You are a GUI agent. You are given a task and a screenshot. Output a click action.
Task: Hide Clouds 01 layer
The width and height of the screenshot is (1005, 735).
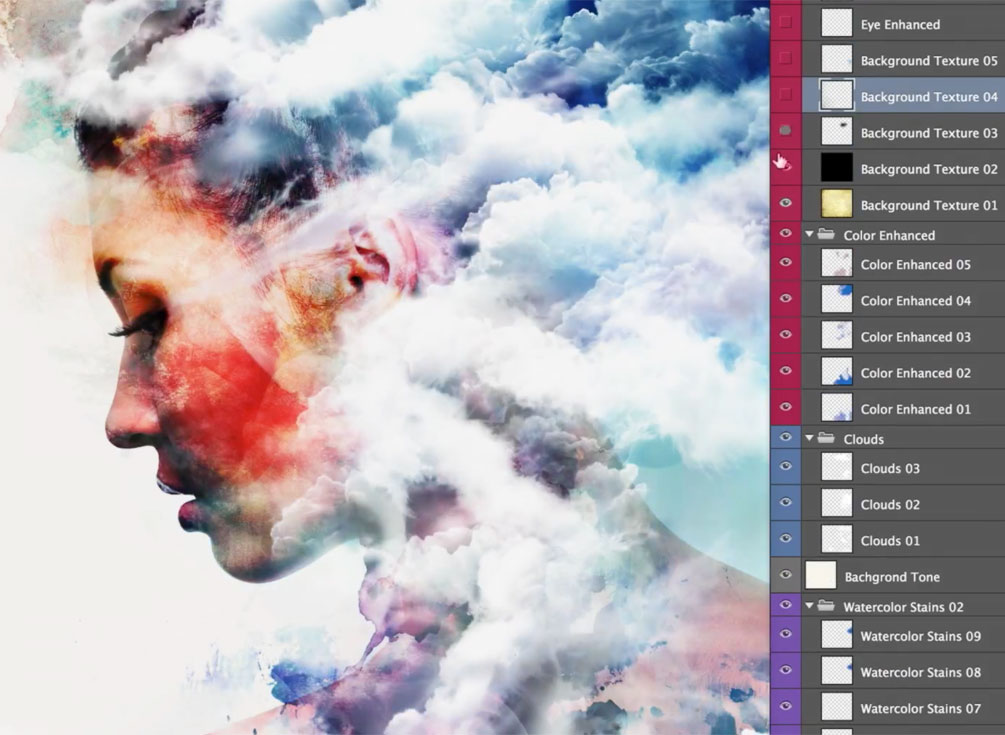(x=785, y=538)
